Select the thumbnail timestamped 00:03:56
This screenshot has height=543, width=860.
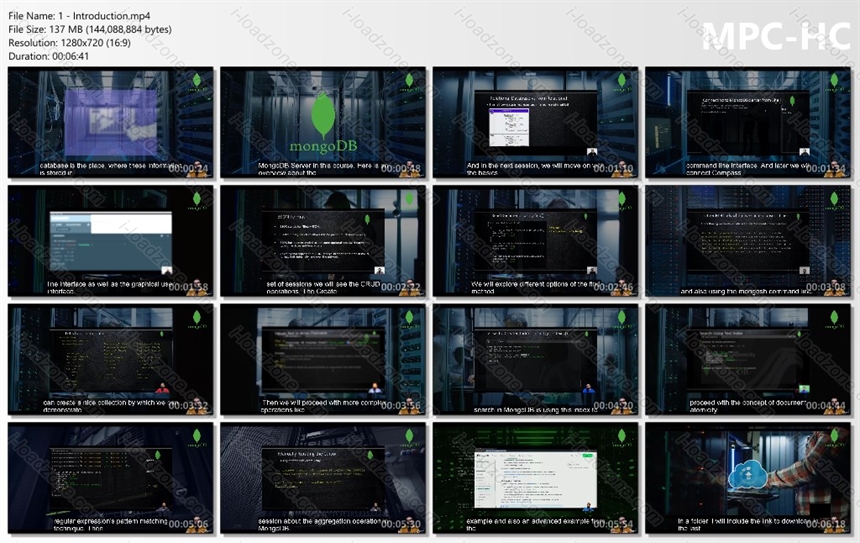(x=323, y=359)
